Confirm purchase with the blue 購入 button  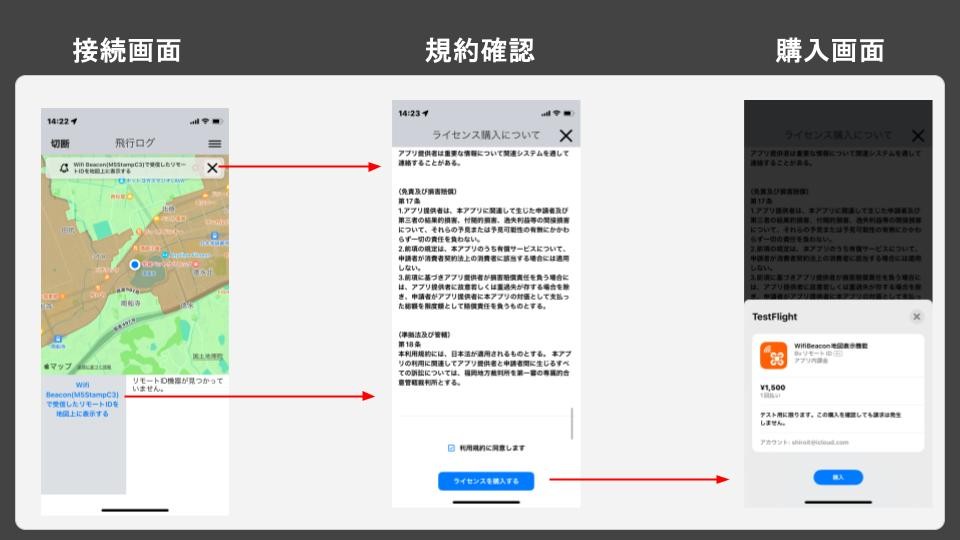(x=838, y=477)
